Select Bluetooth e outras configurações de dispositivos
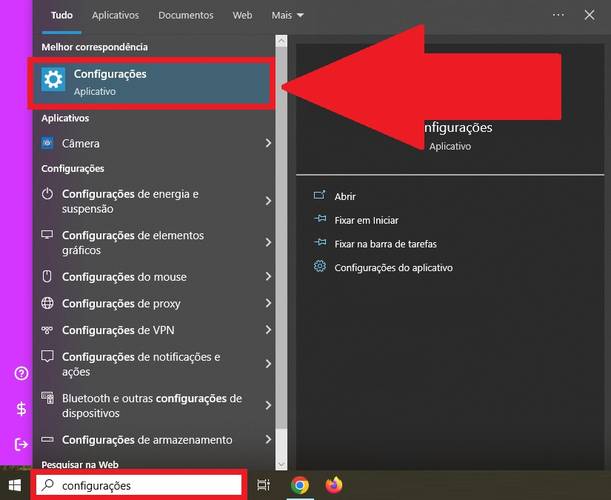This screenshot has height=500, width=611. coord(152,405)
